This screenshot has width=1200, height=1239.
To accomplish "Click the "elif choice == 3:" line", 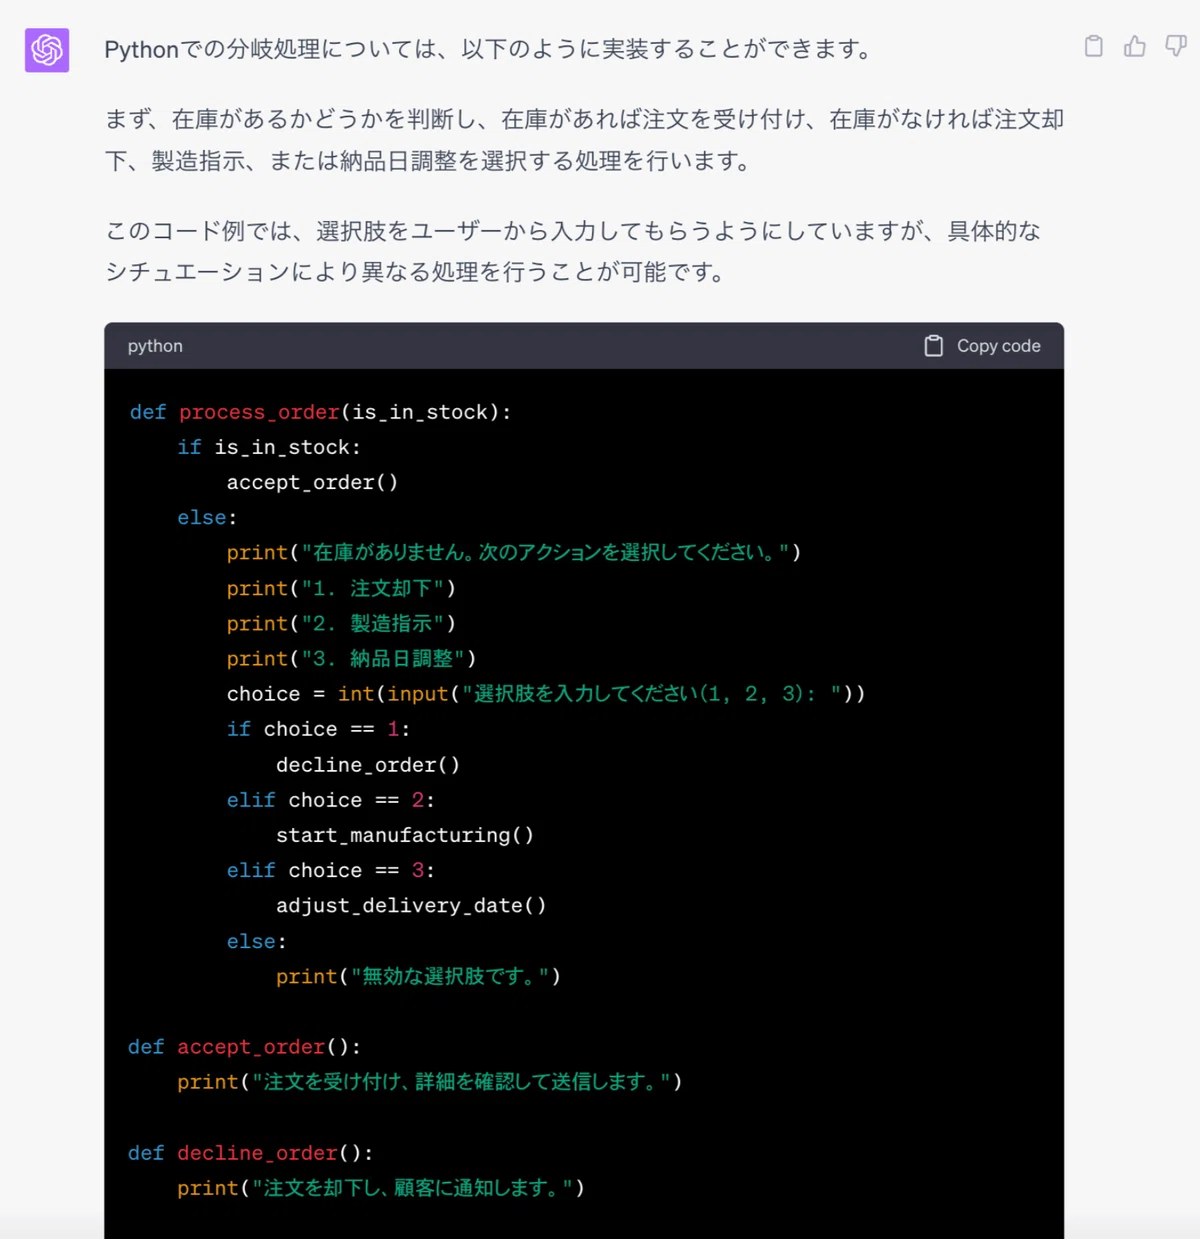I will 330,870.
